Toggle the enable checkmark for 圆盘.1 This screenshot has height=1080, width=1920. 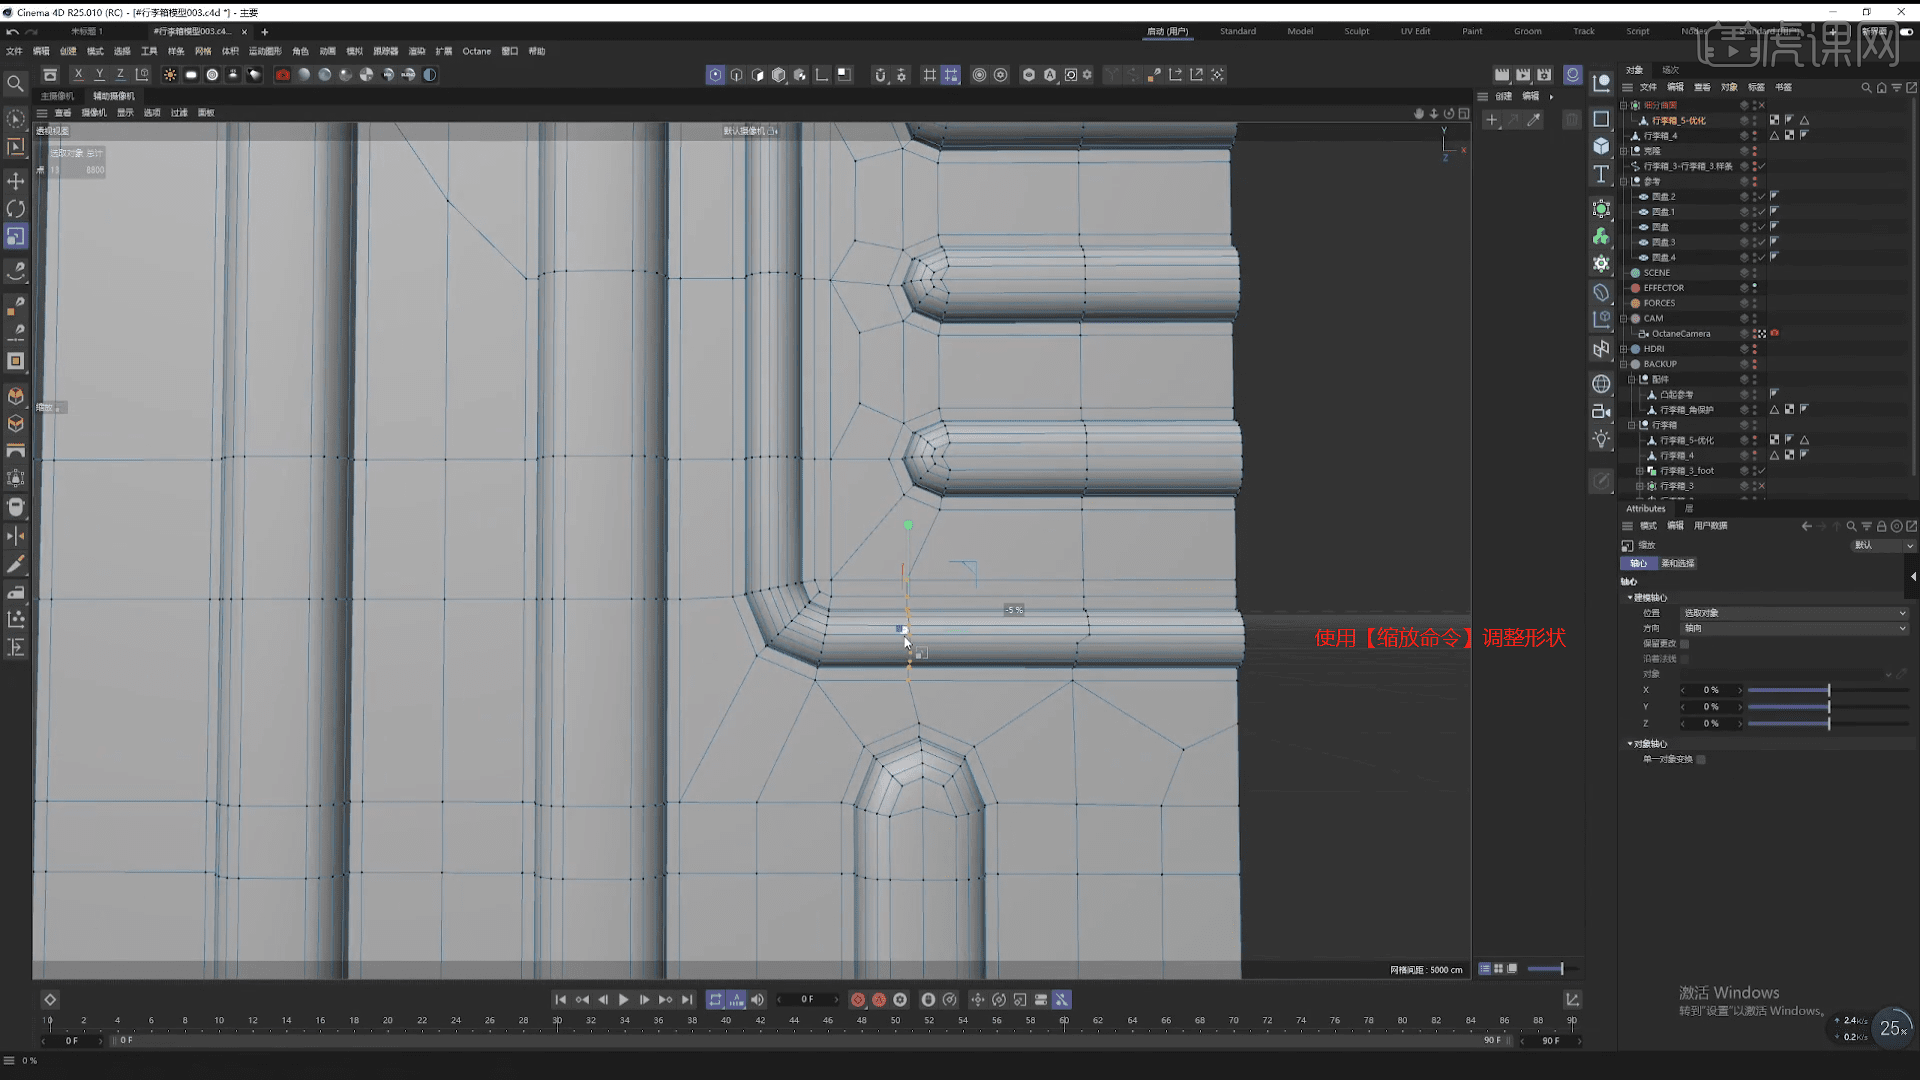pyautogui.click(x=1763, y=212)
